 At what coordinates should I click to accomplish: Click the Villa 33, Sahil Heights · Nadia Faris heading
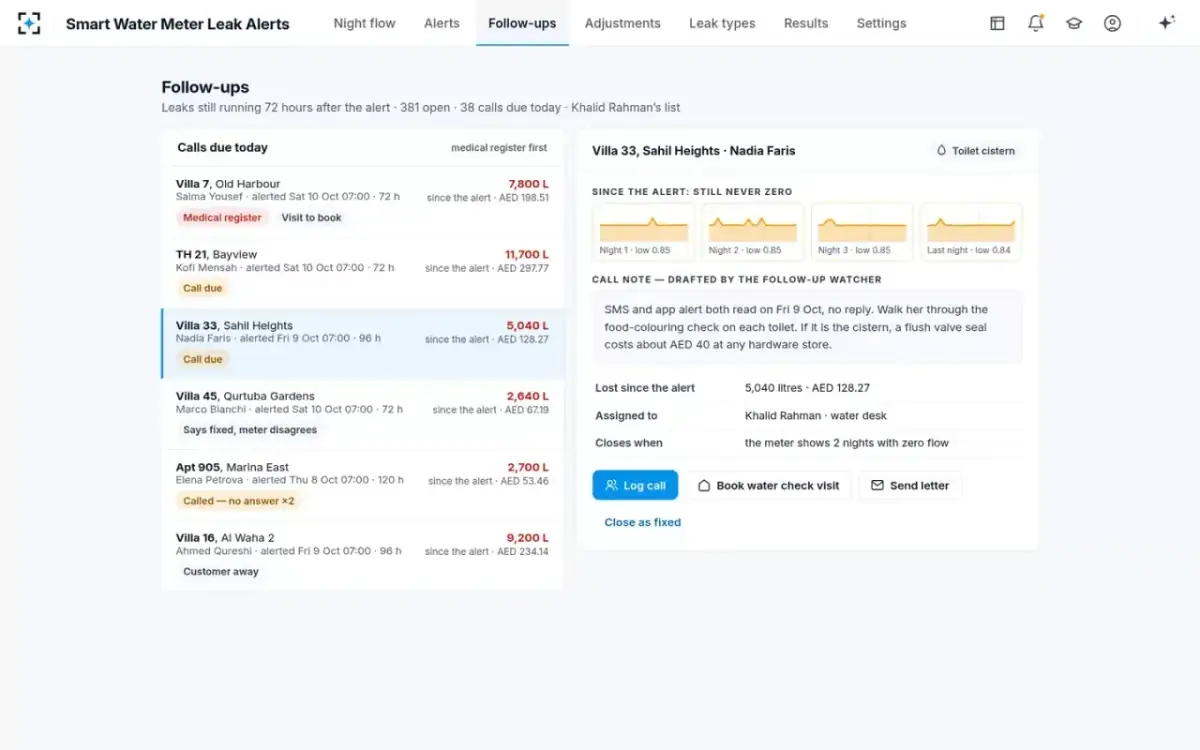694,151
